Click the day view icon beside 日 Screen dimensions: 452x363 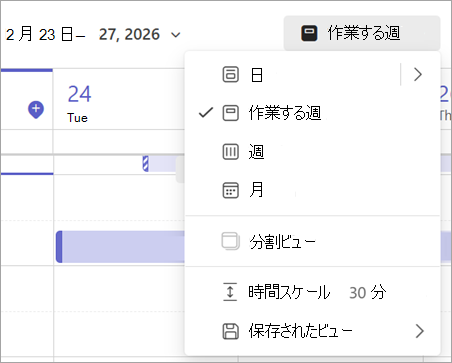click(230, 74)
